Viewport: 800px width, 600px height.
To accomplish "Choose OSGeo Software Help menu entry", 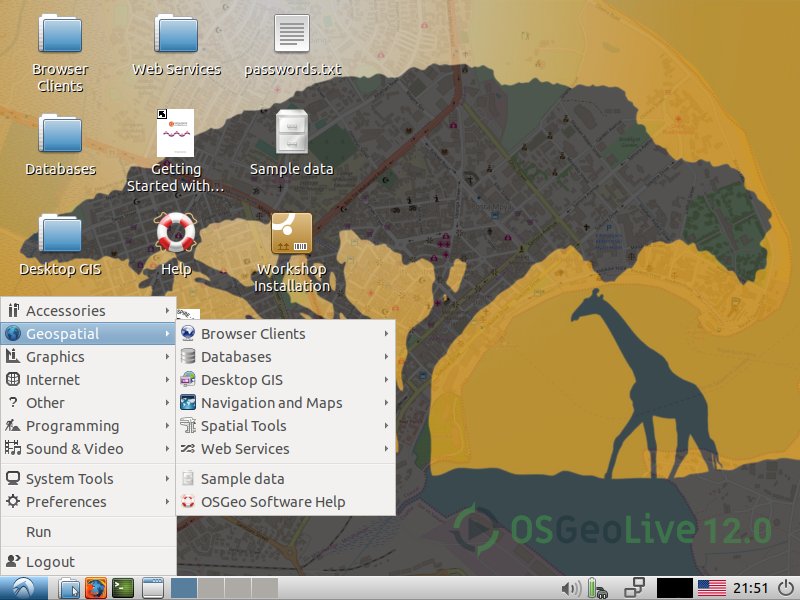I will coord(286,502).
